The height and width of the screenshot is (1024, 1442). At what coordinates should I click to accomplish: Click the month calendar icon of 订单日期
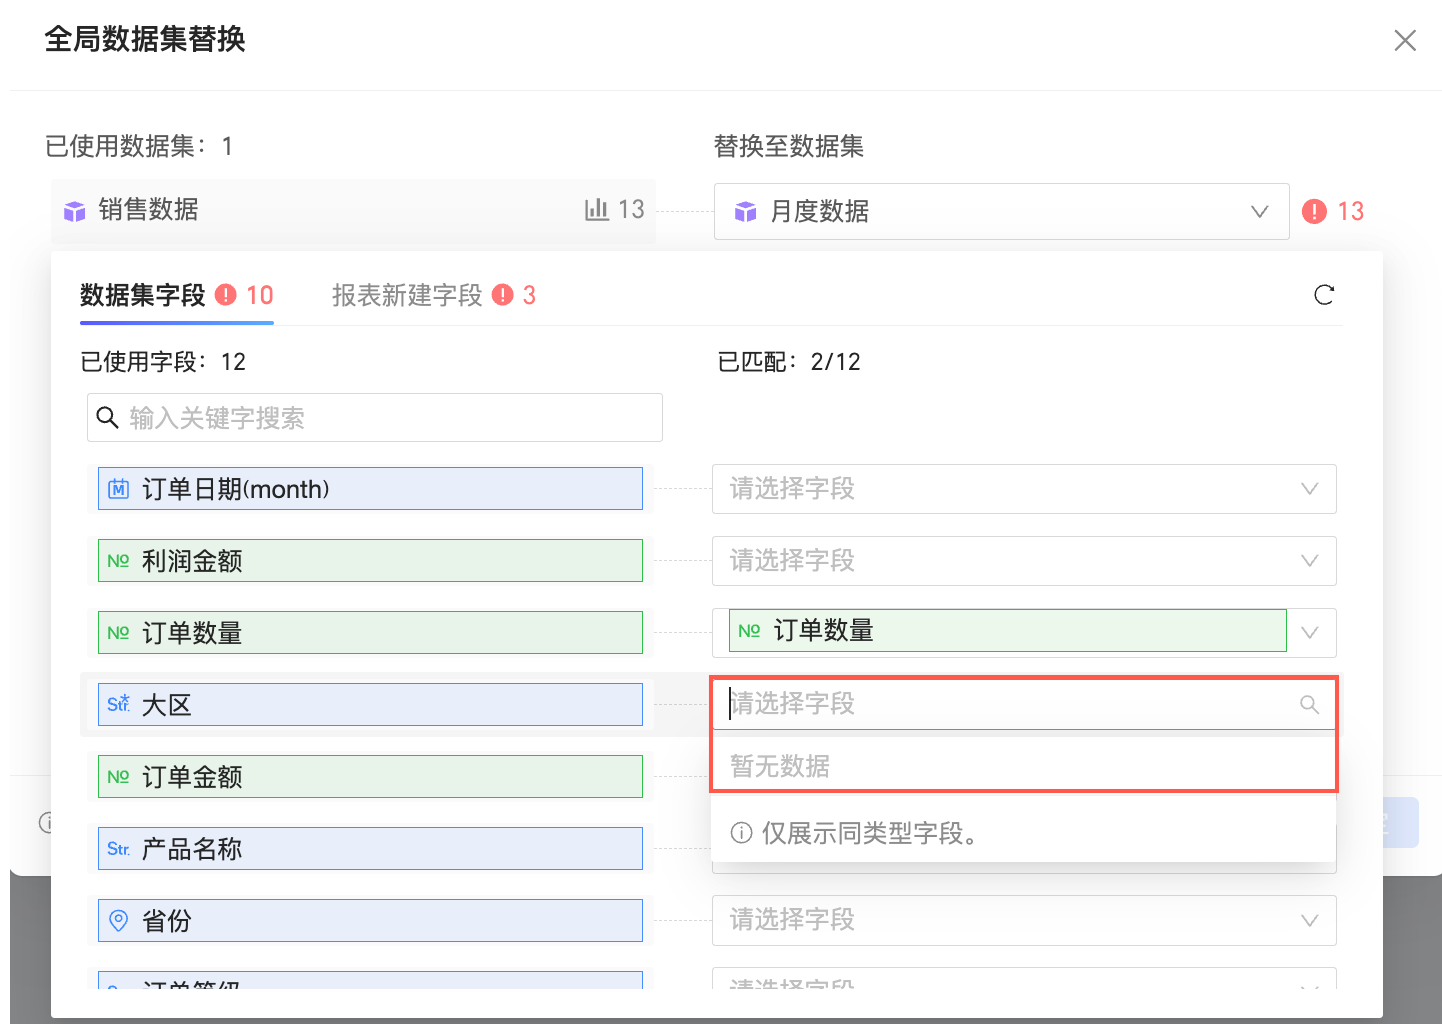coord(119,489)
